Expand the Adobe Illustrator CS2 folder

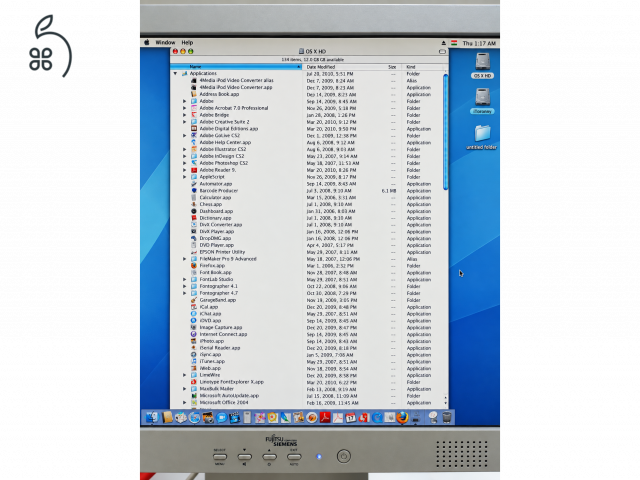pos(184,149)
